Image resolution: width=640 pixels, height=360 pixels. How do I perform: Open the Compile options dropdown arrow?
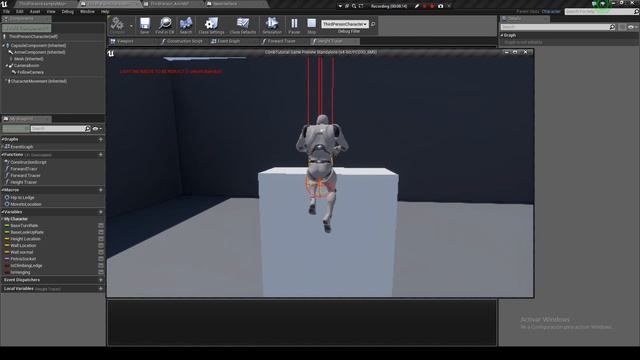[x=131, y=26]
